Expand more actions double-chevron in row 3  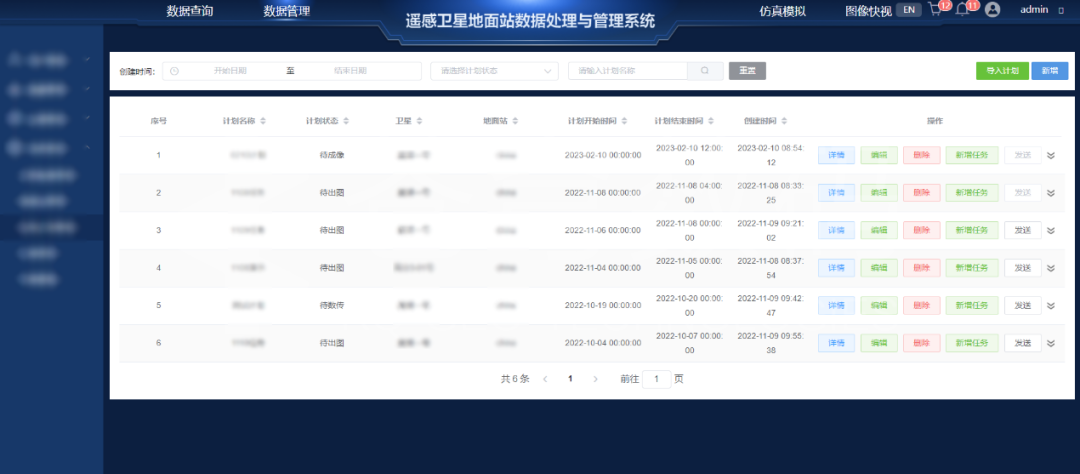pyautogui.click(x=1050, y=230)
